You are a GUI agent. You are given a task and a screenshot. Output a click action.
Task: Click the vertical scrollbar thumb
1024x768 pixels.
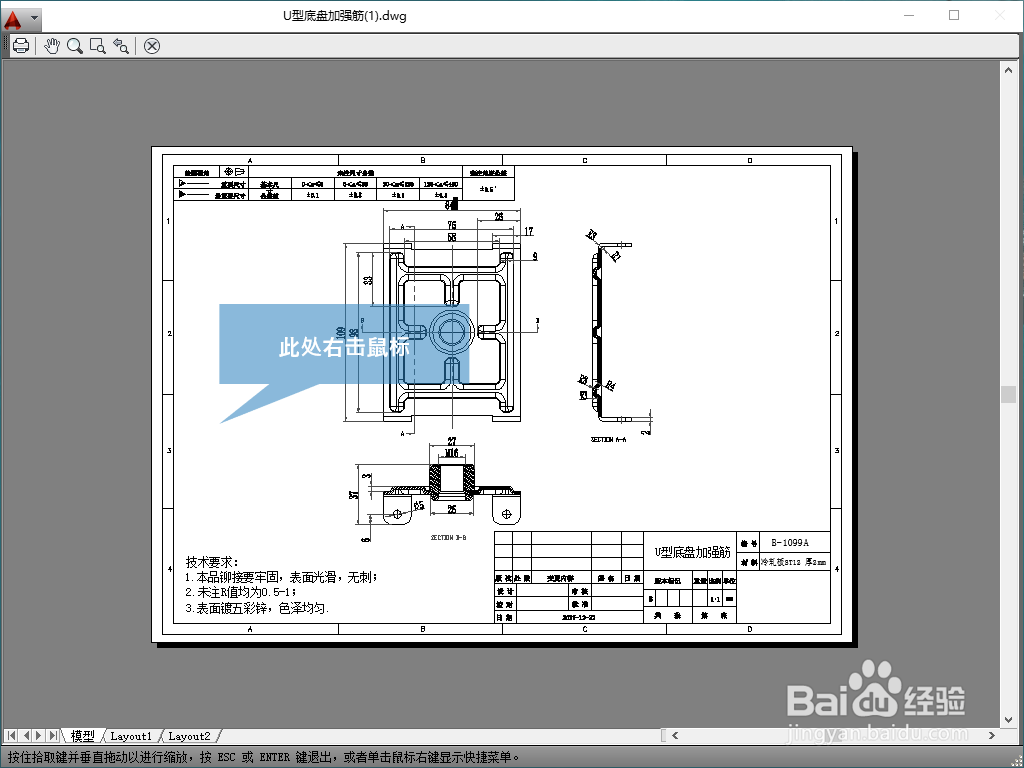click(1008, 394)
